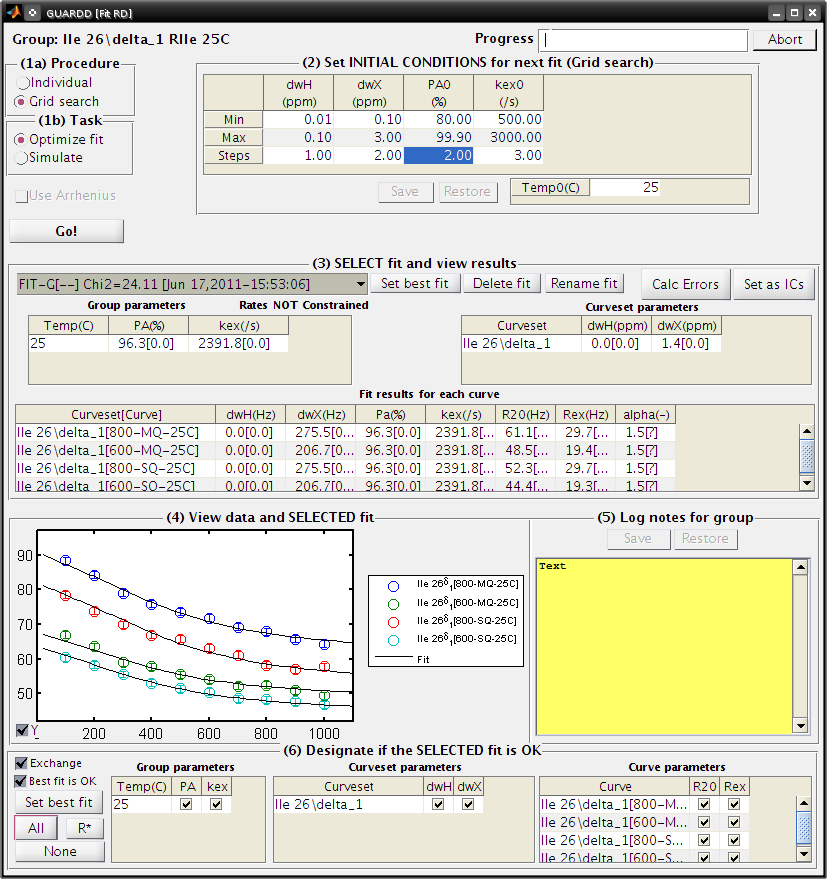Viewport: 827px width, 879px height.
Task: Click the All button
Action: click(36, 828)
